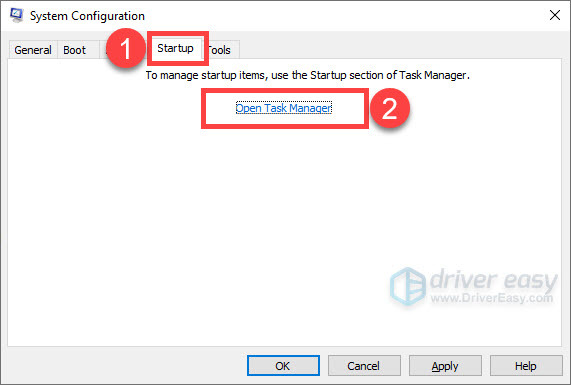Apply the configuration changes

pyautogui.click(x=445, y=366)
